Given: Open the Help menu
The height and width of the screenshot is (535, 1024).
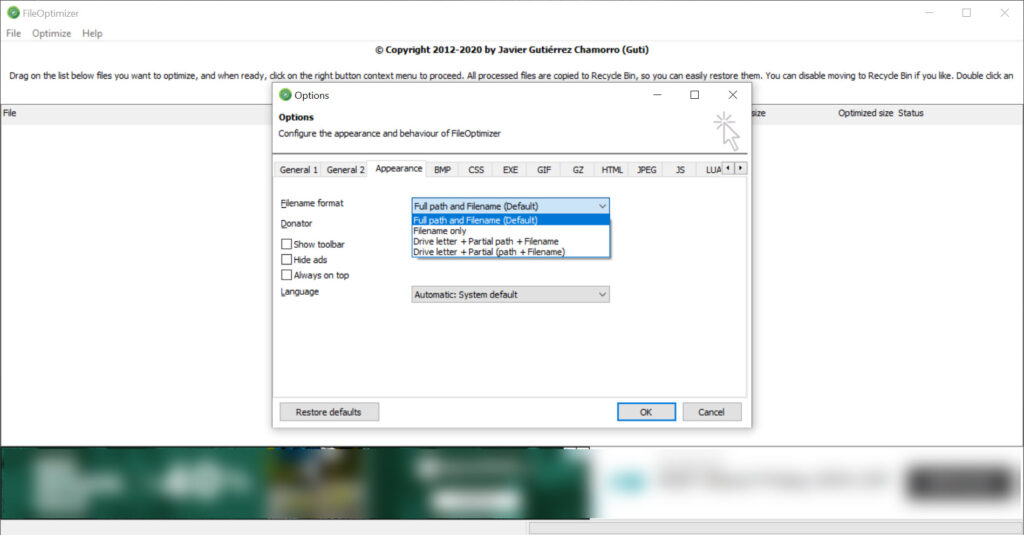Looking at the screenshot, I should click(x=92, y=33).
